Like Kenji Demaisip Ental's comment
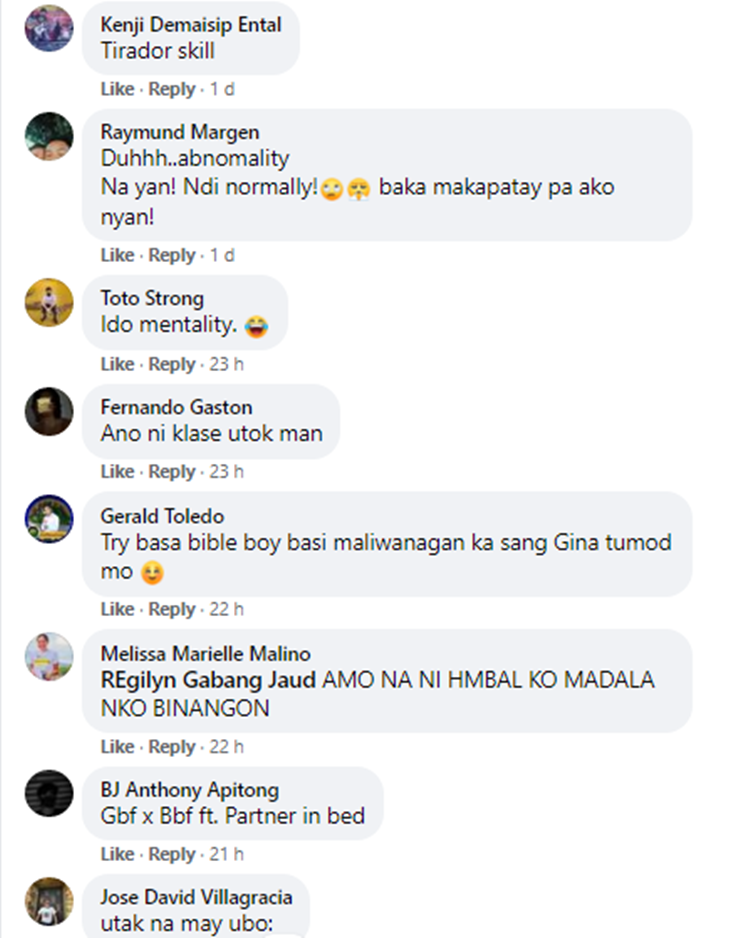This screenshot has width=750, height=938. (117, 89)
